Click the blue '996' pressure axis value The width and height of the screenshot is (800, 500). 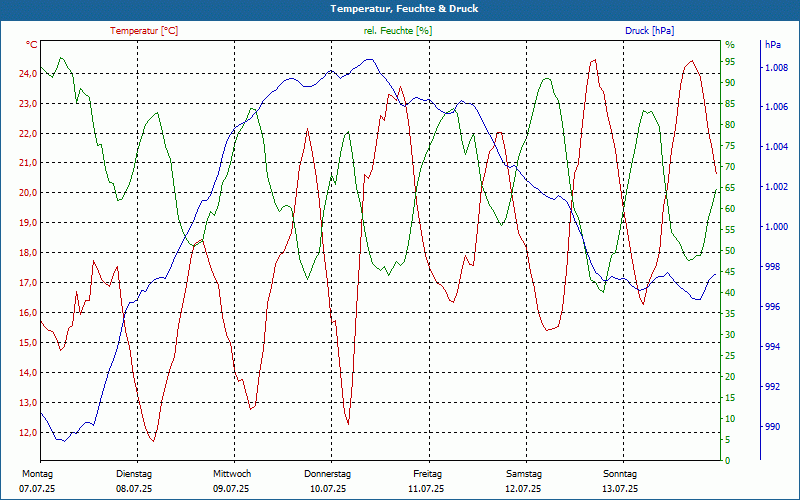pyautogui.click(x=773, y=307)
